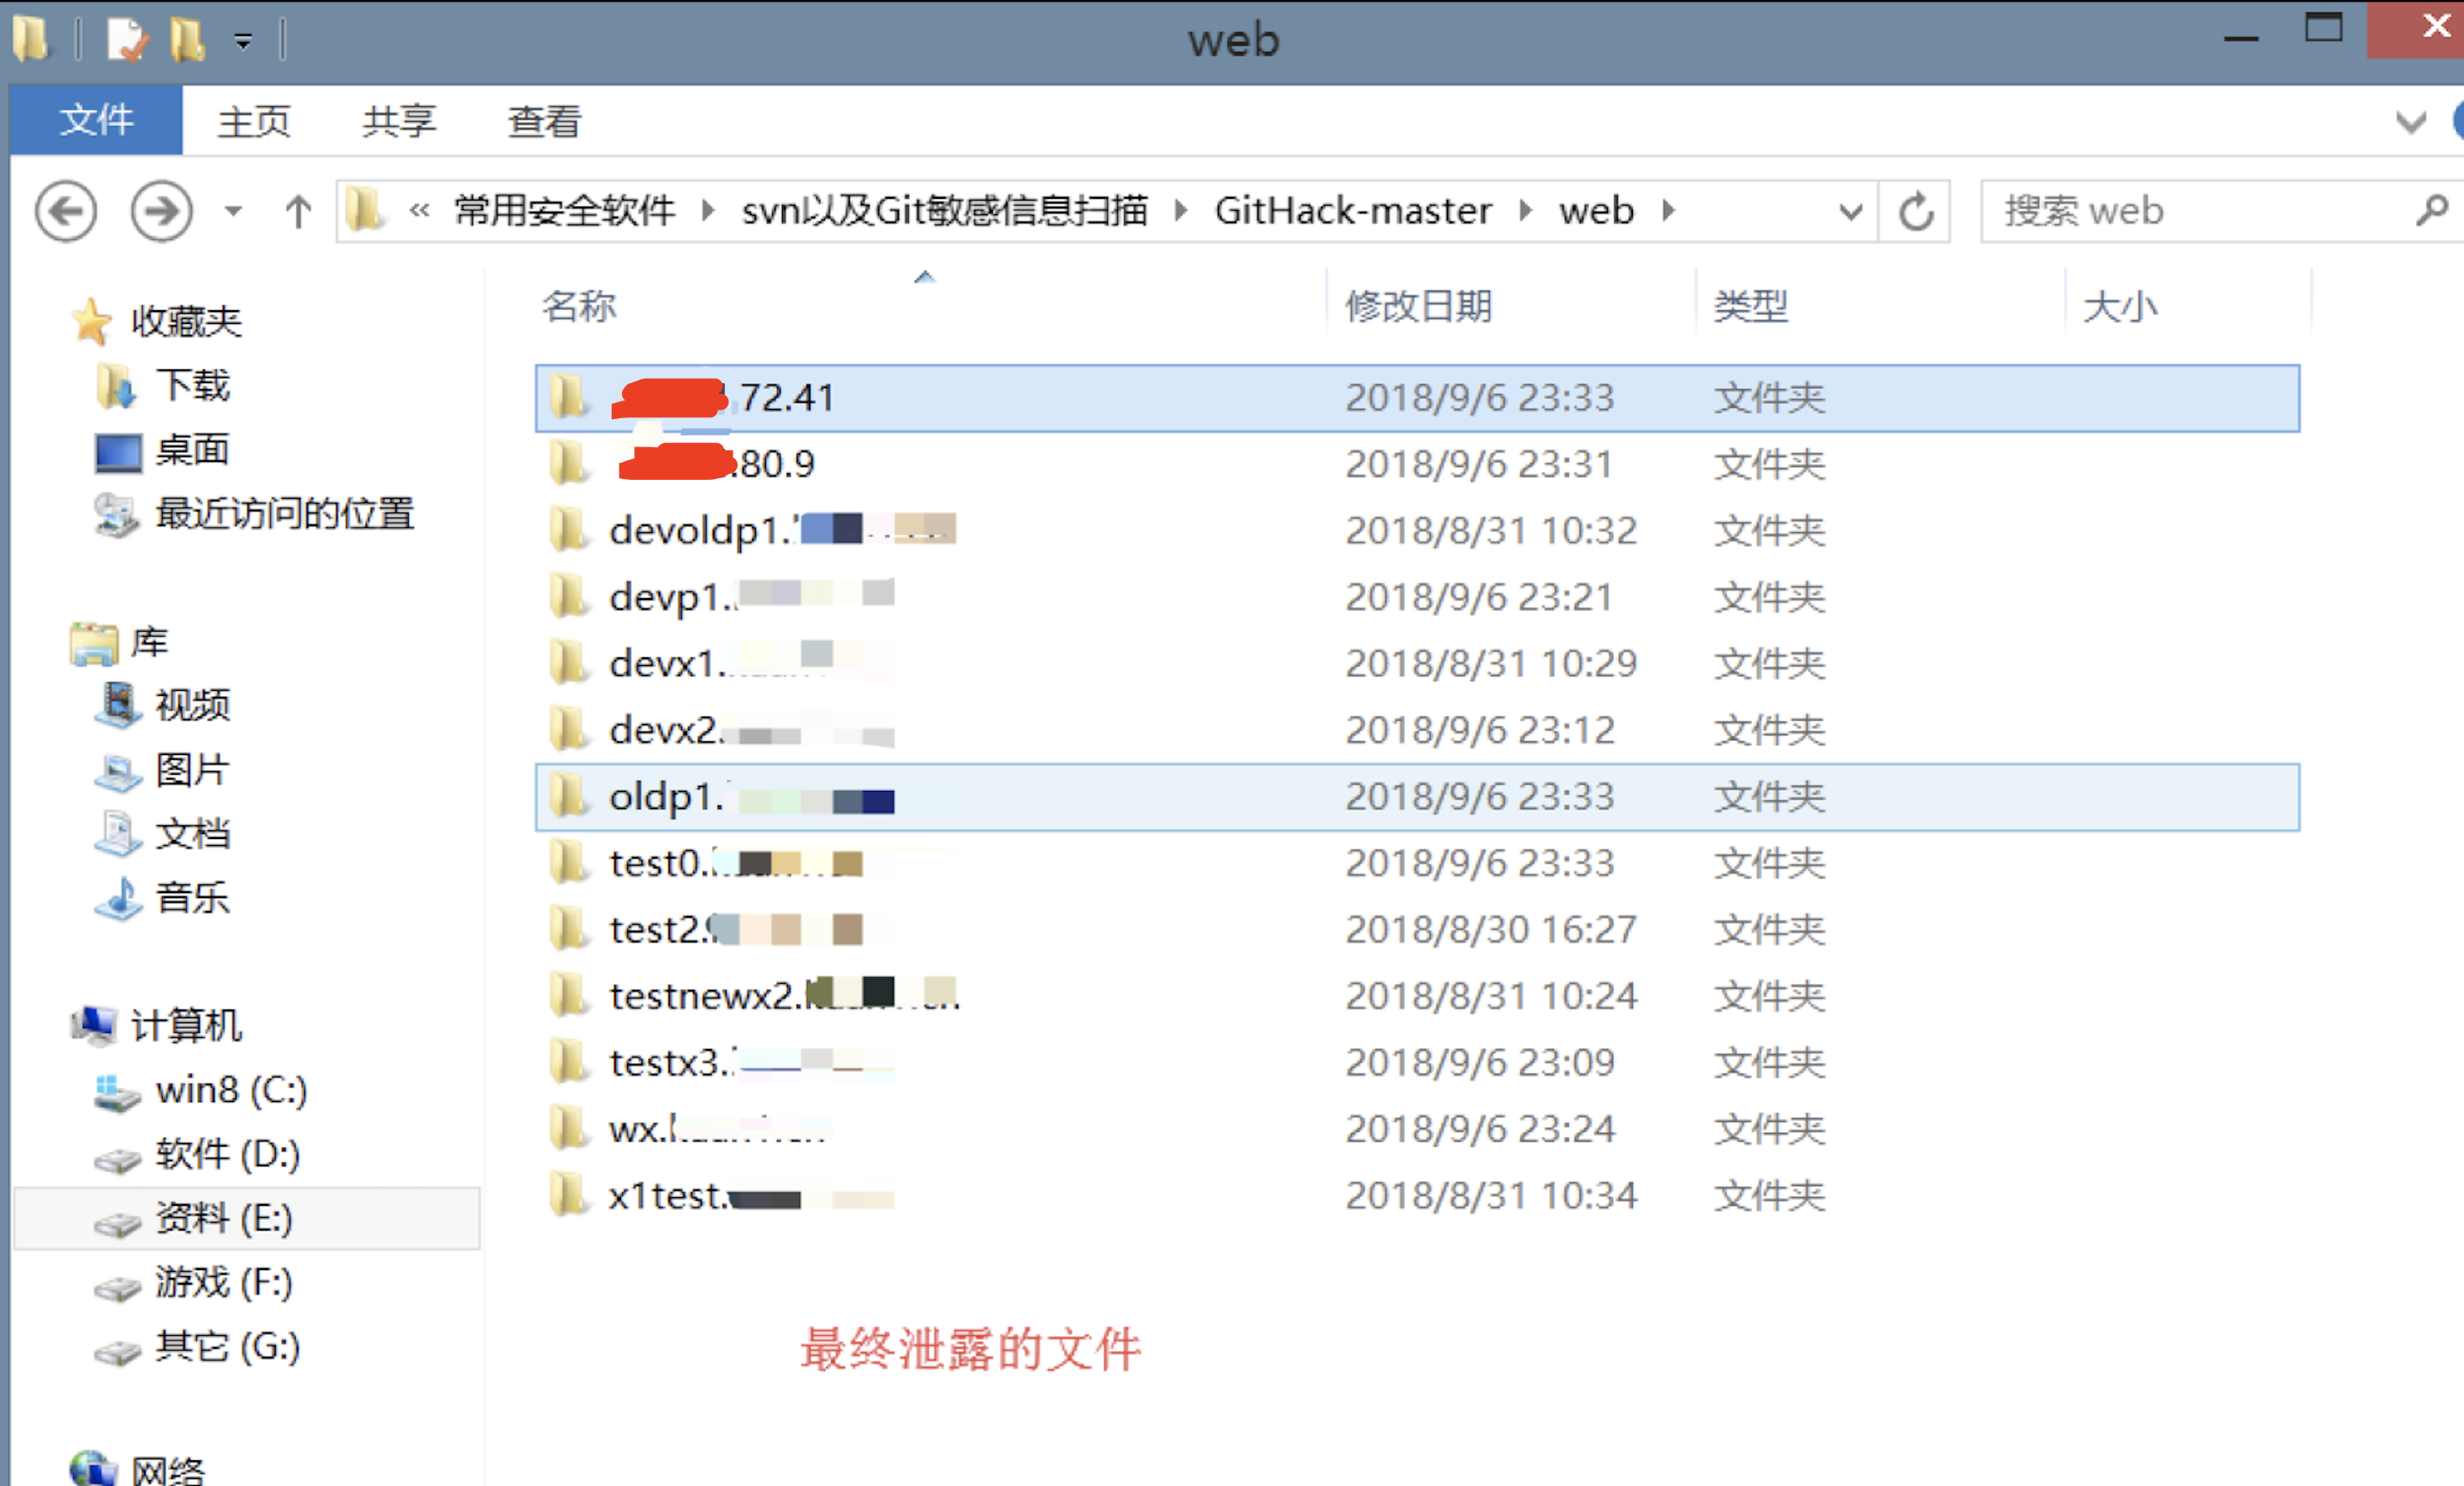The width and height of the screenshot is (2464, 1486).
Task: Sort by the 名称 column header
Action: 580,306
